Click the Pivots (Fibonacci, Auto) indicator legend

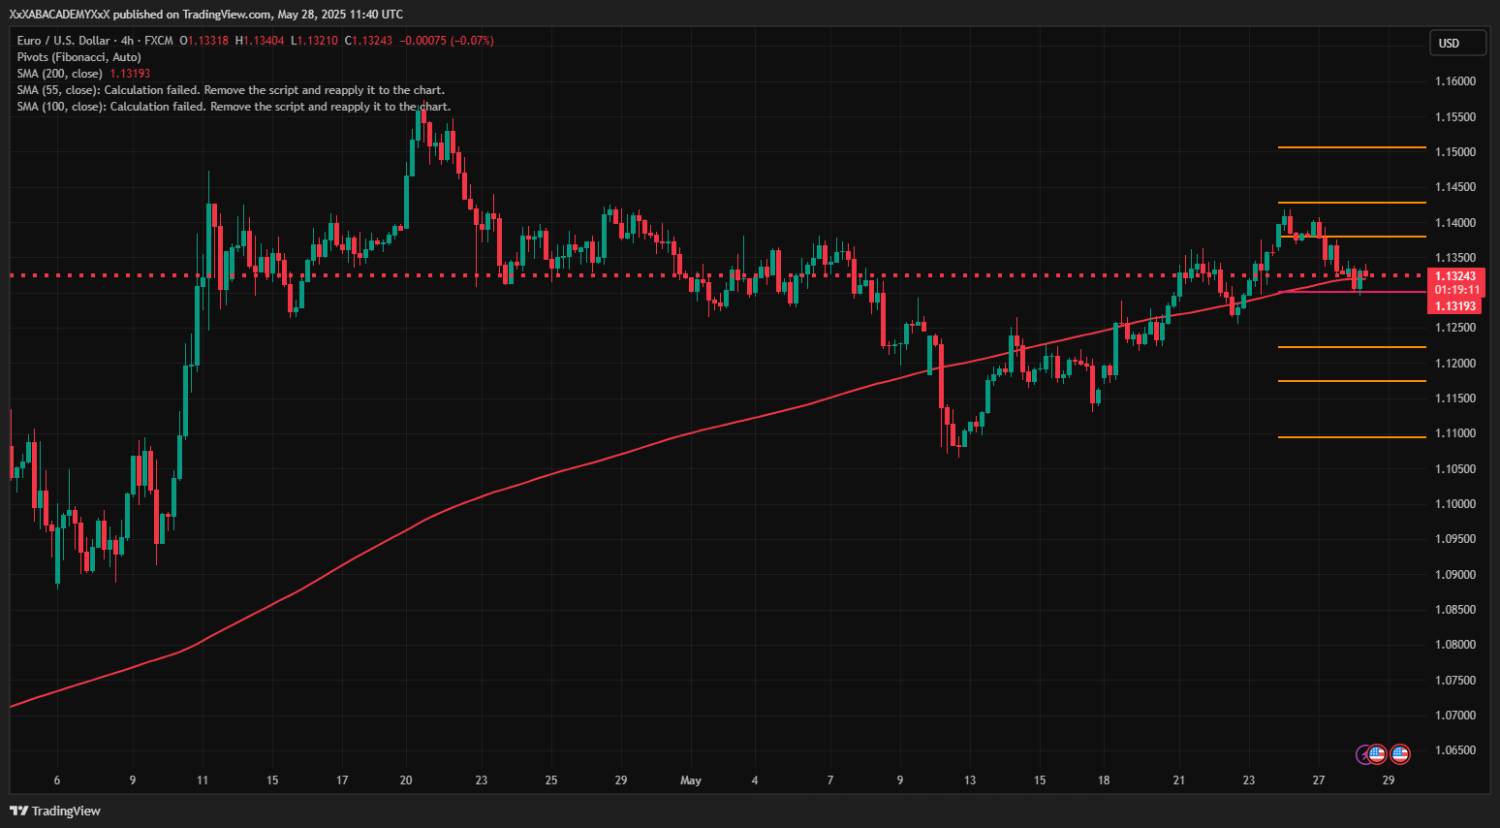tap(79, 57)
